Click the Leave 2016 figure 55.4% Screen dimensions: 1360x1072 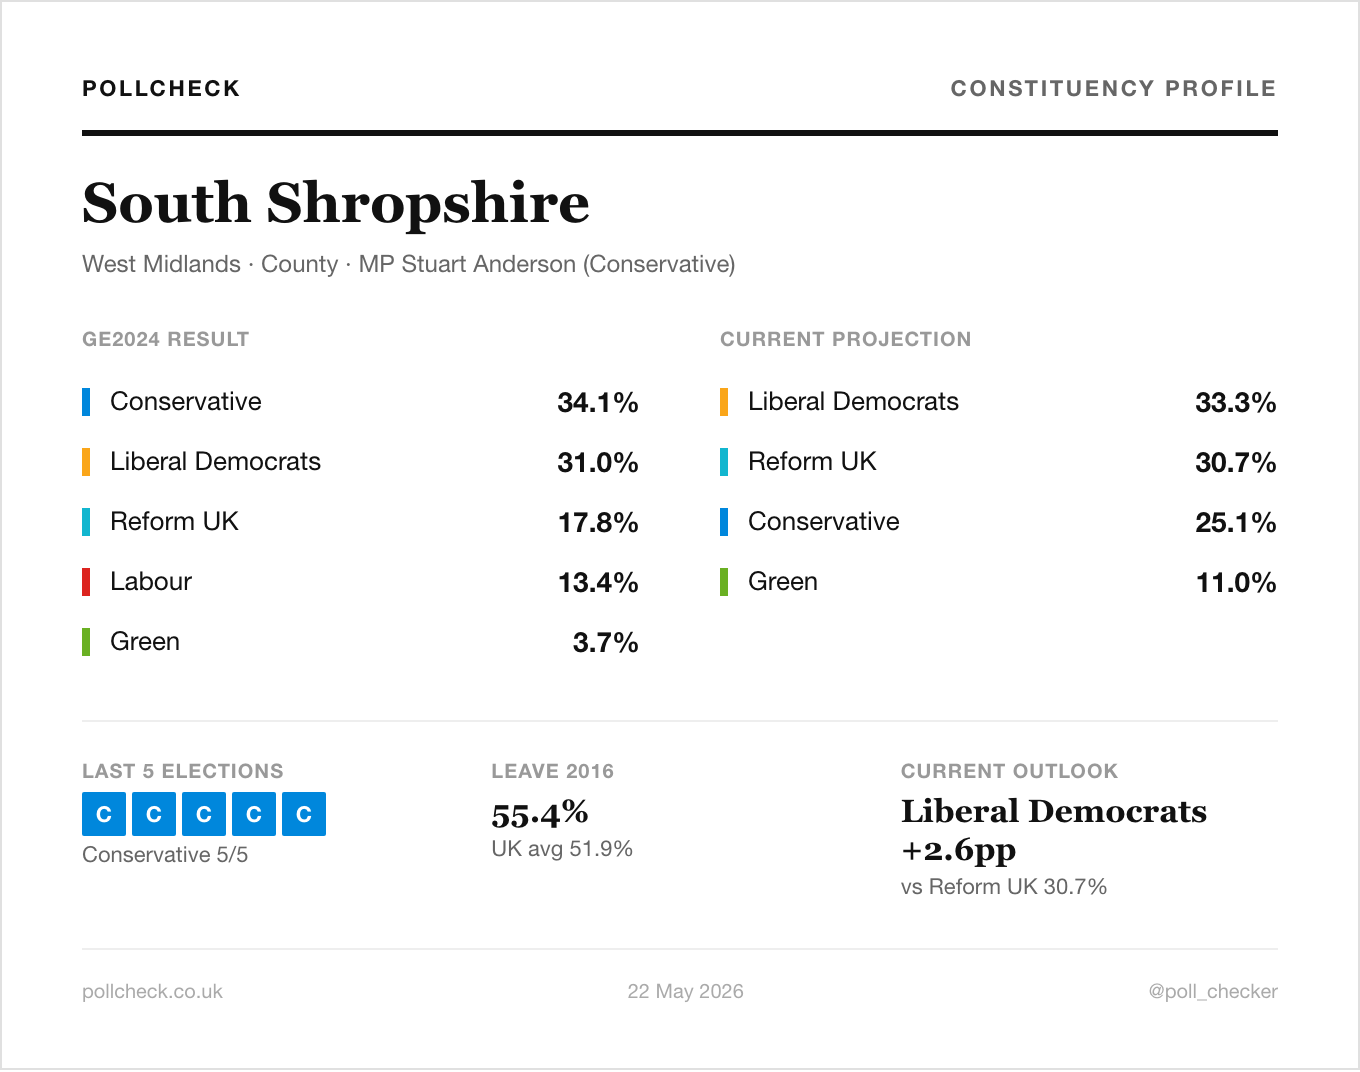(x=540, y=814)
